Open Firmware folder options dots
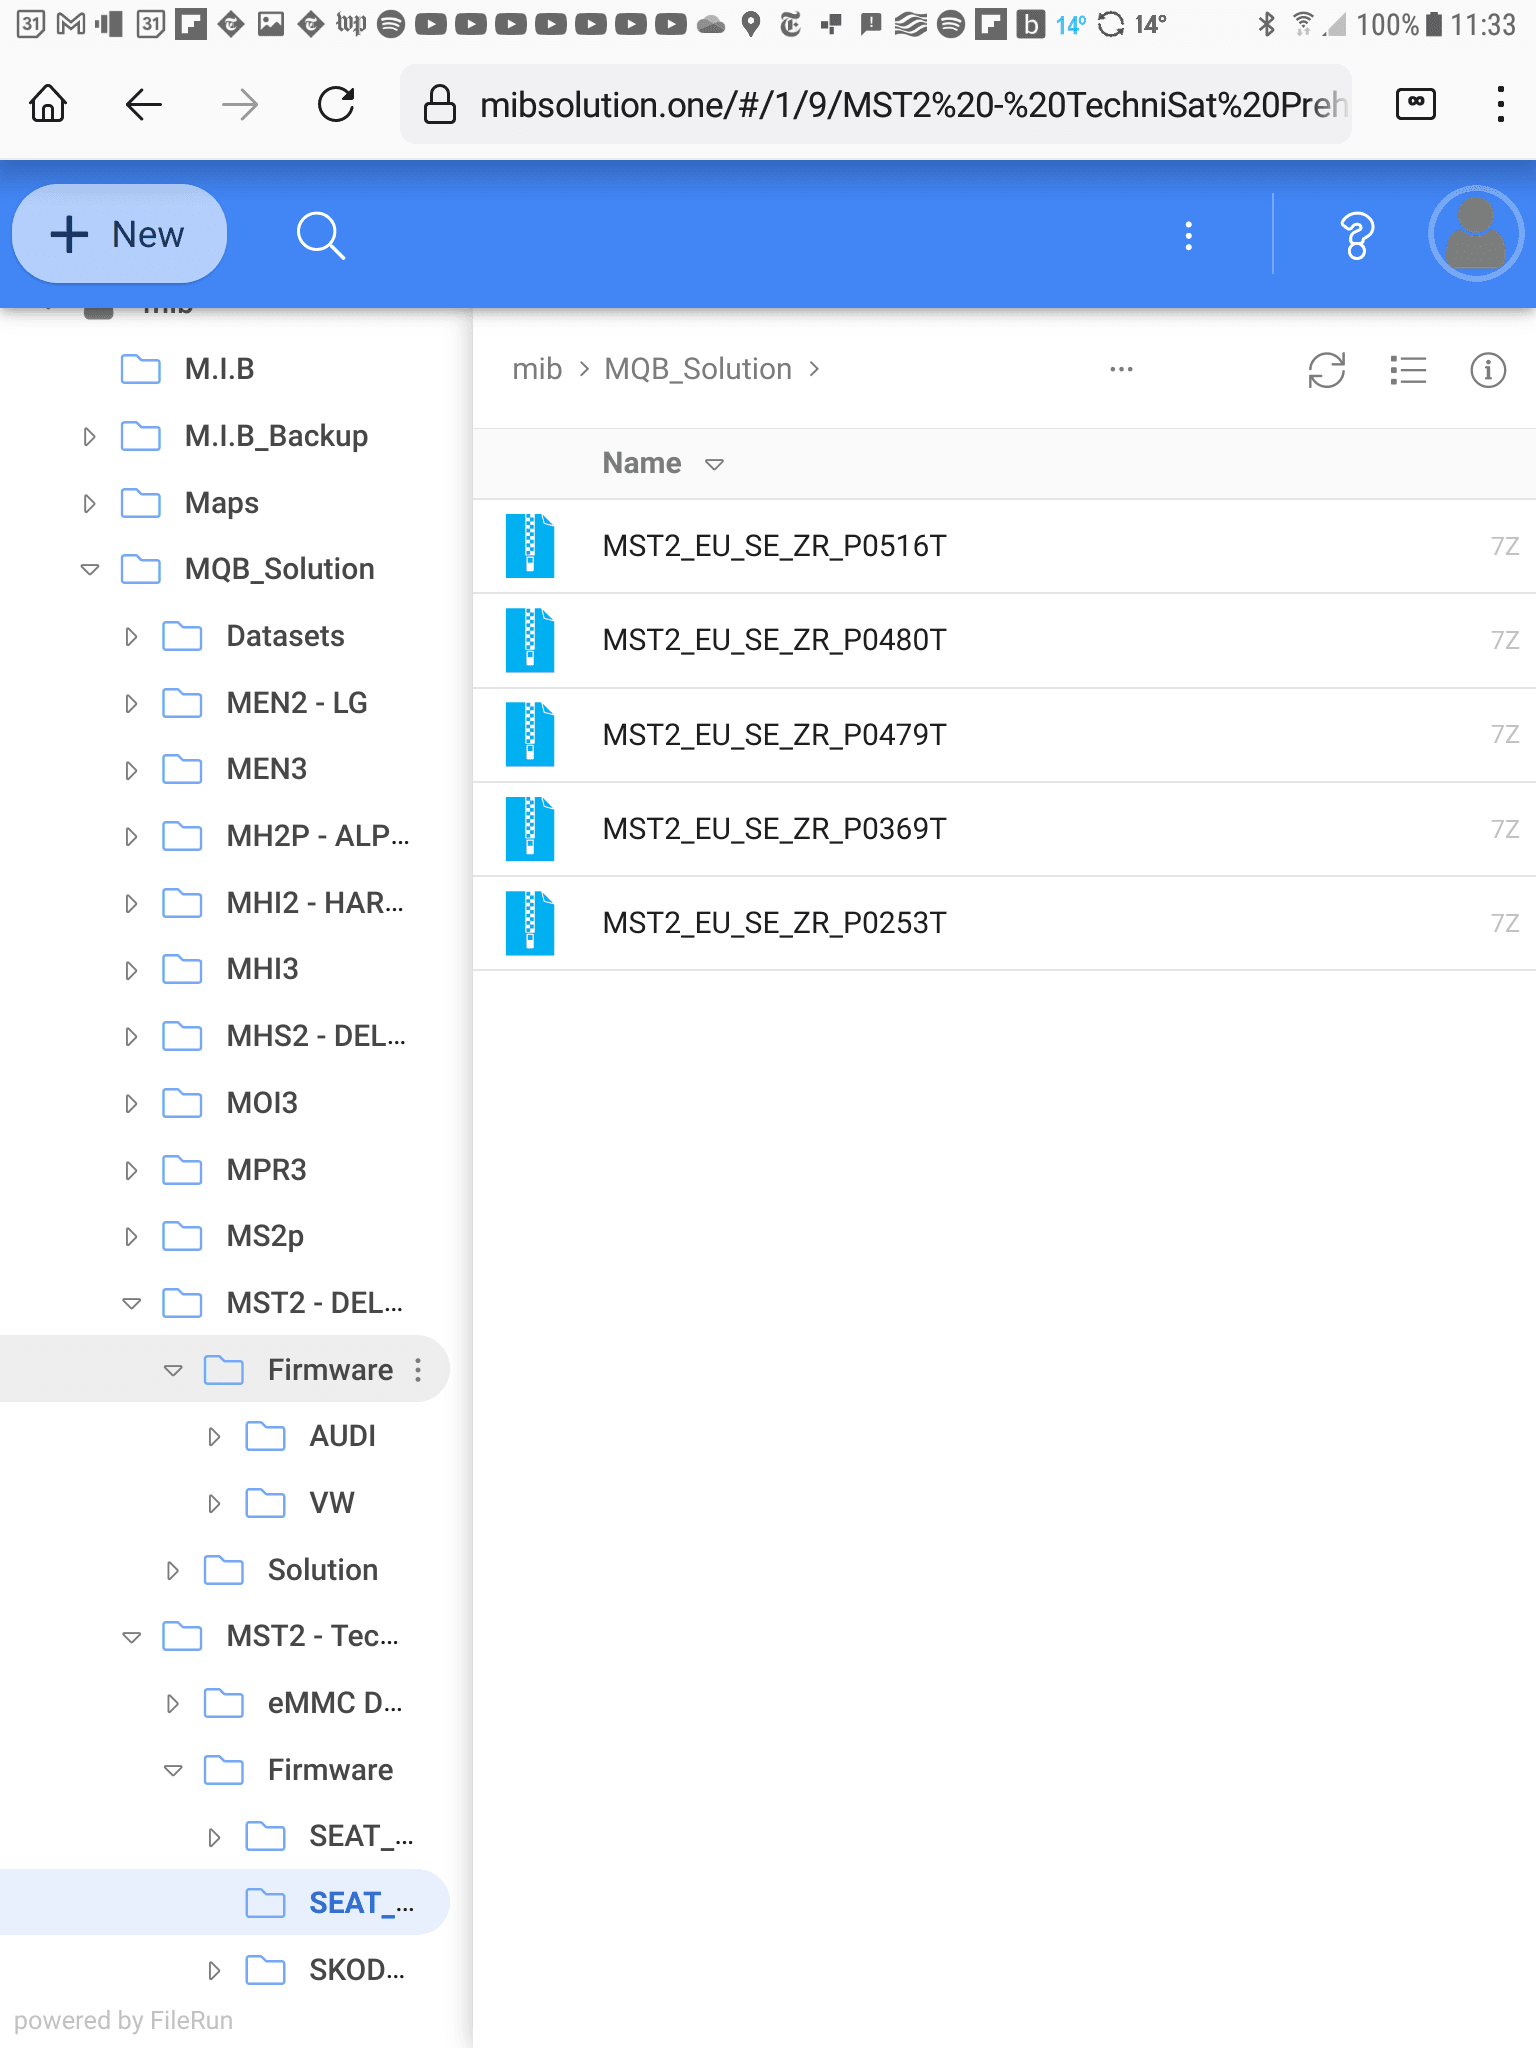1536x2048 pixels. [418, 1370]
